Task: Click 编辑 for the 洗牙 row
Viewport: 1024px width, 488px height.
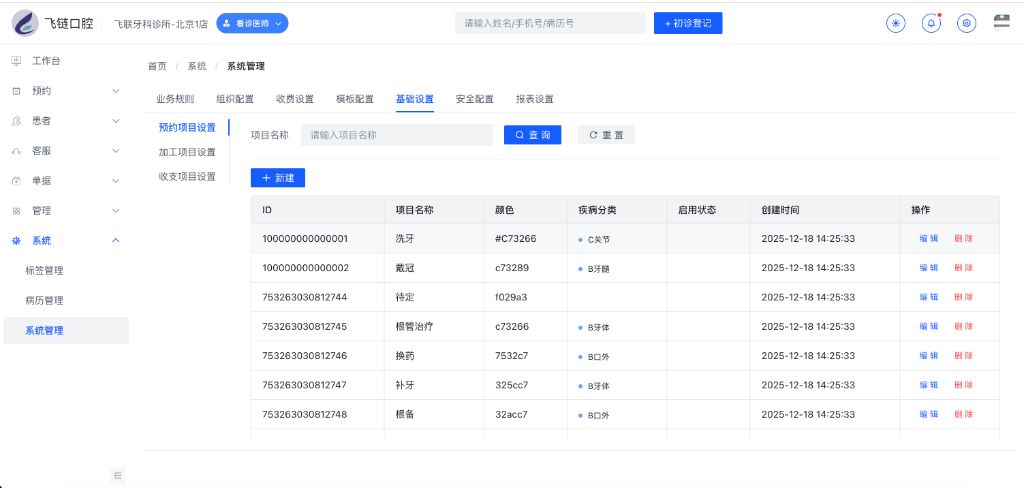Action: pos(929,238)
